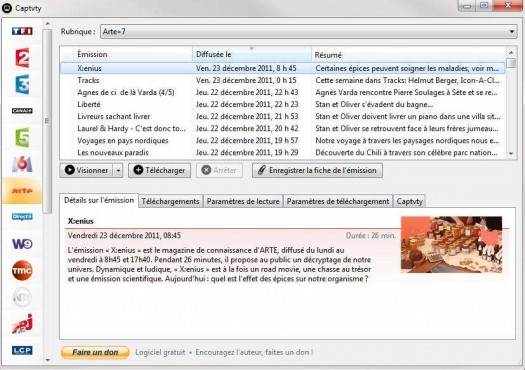
Task: Open the Rubrique Arte+7 dropdown
Action: tap(308, 31)
